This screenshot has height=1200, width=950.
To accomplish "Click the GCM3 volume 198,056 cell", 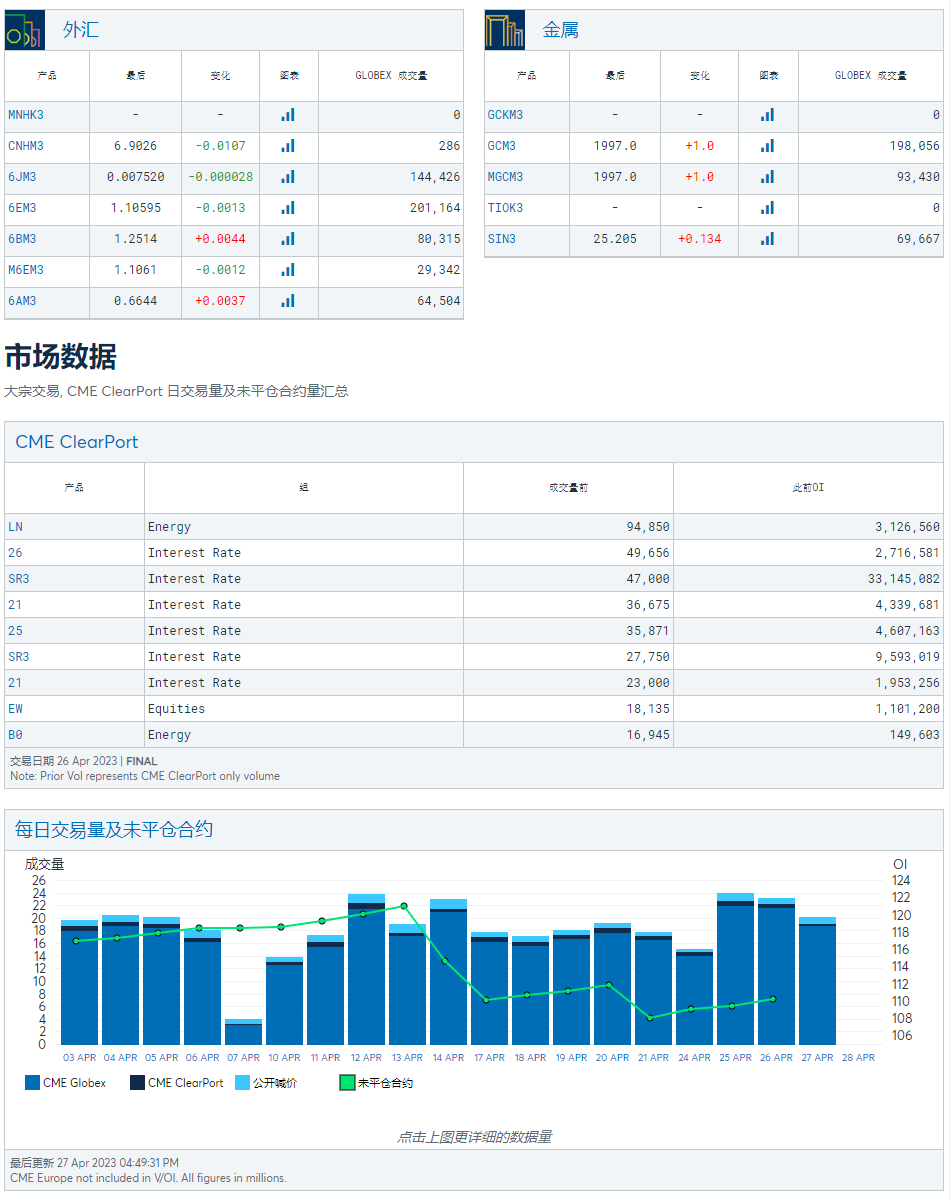I will click(871, 146).
